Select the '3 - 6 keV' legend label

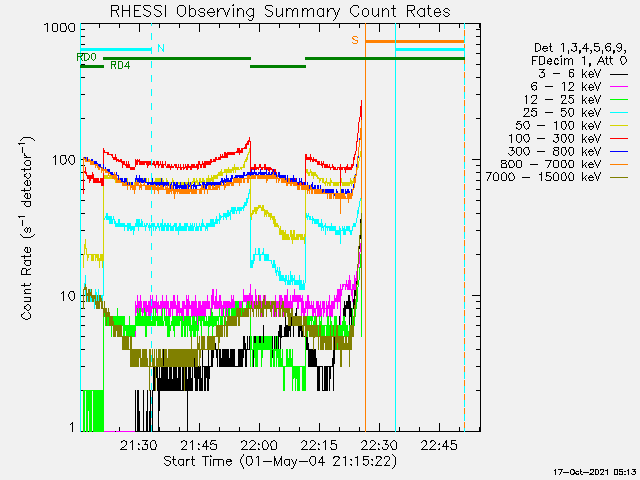pyautogui.click(x=569, y=74)
